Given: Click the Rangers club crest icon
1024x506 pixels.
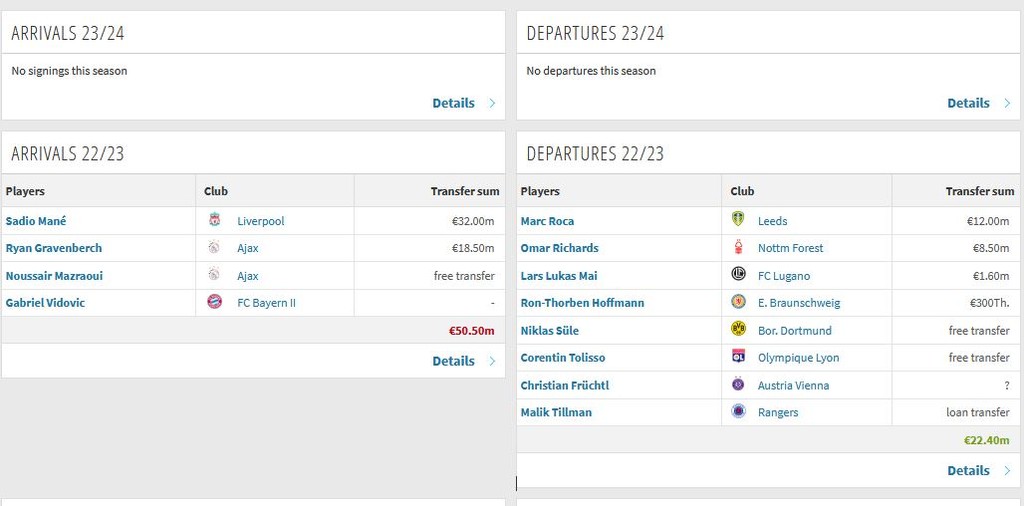Looking at the screenshot, I should 739,411.
